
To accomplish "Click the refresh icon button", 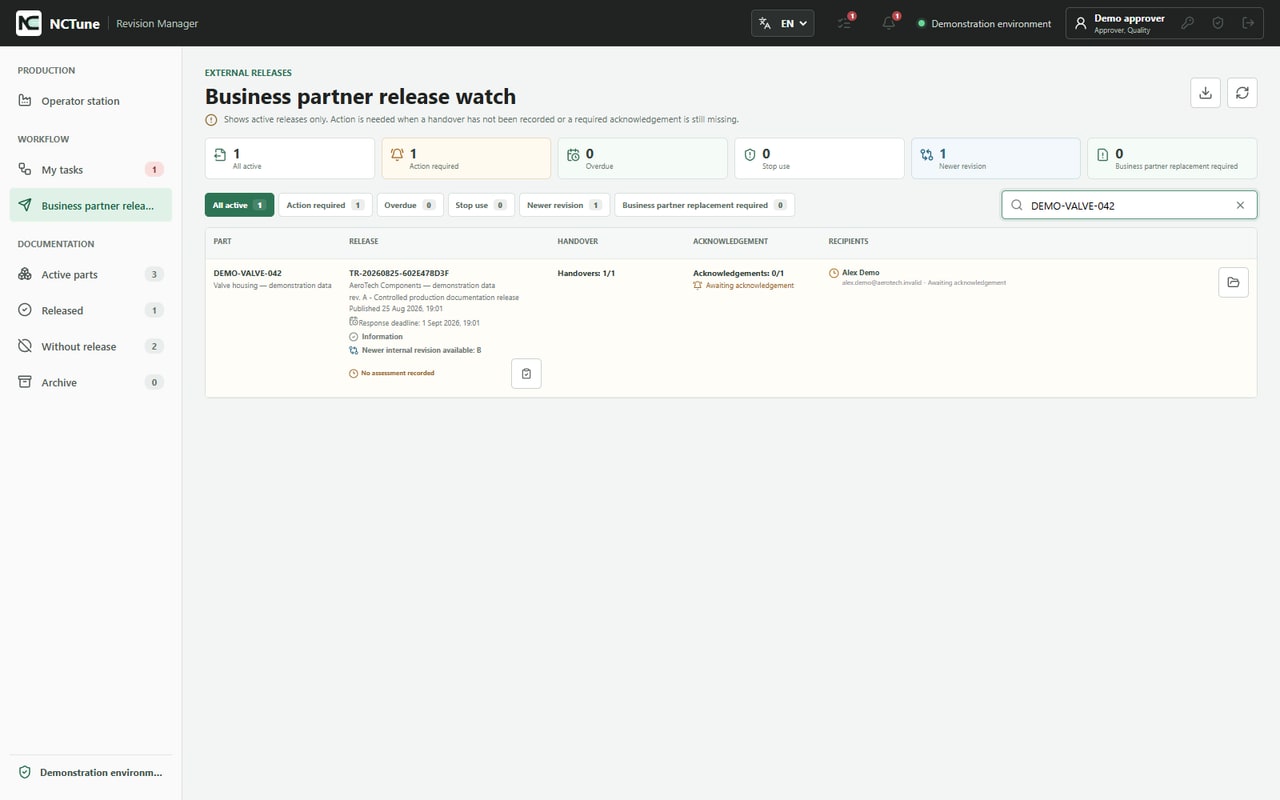I will (x=1242, y=93).
